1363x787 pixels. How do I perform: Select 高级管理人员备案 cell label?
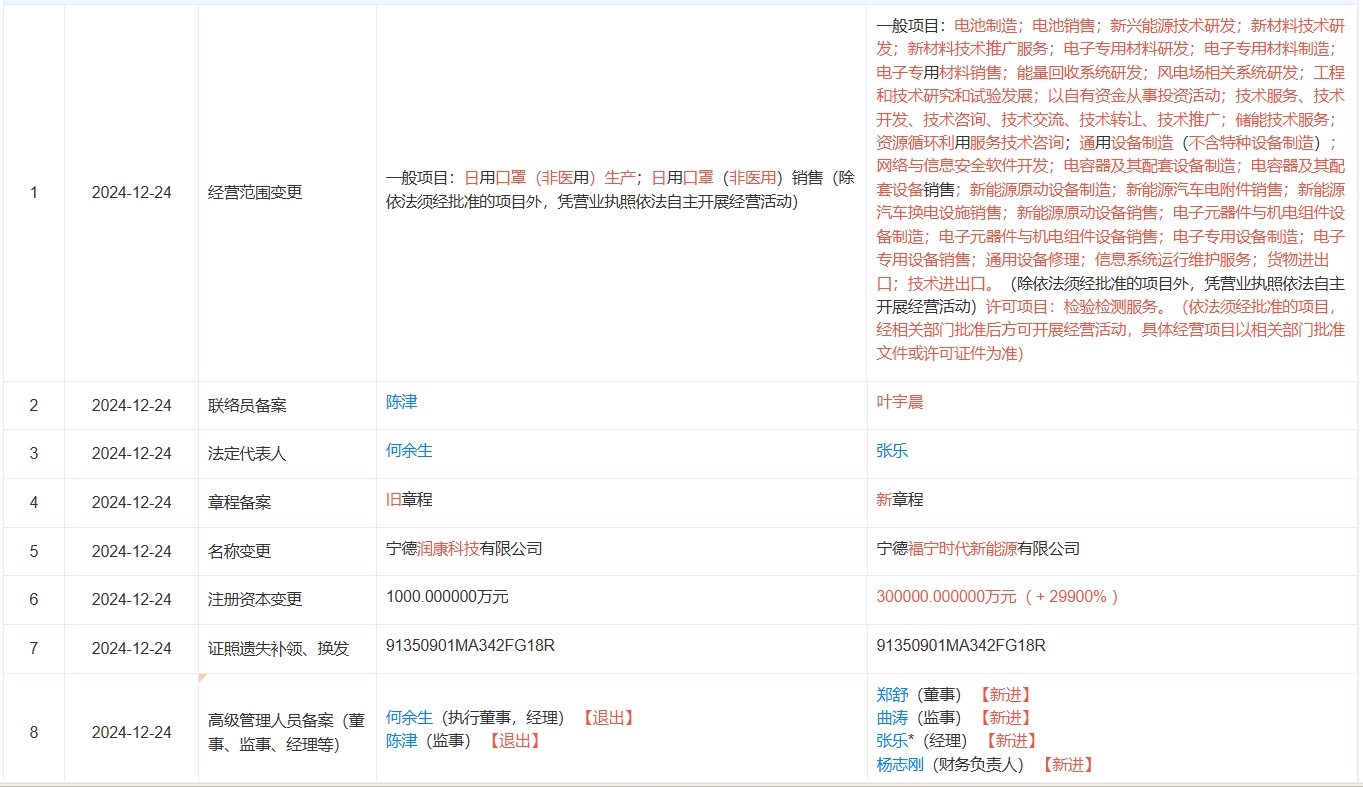click(285, 733)
